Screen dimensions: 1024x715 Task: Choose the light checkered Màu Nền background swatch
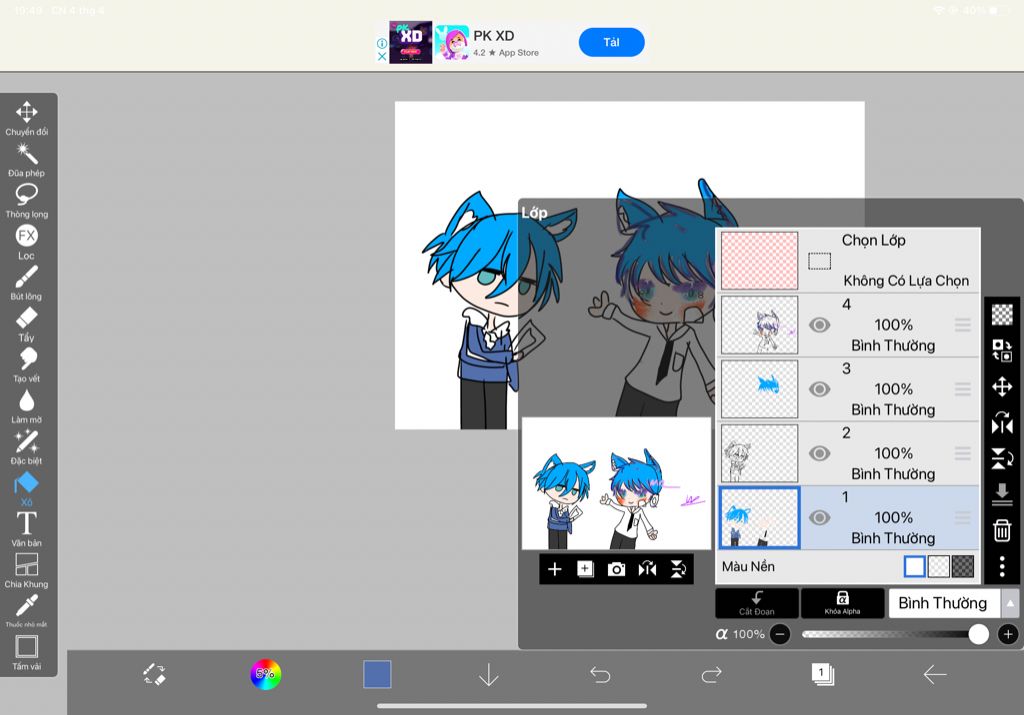pos(938,566)
